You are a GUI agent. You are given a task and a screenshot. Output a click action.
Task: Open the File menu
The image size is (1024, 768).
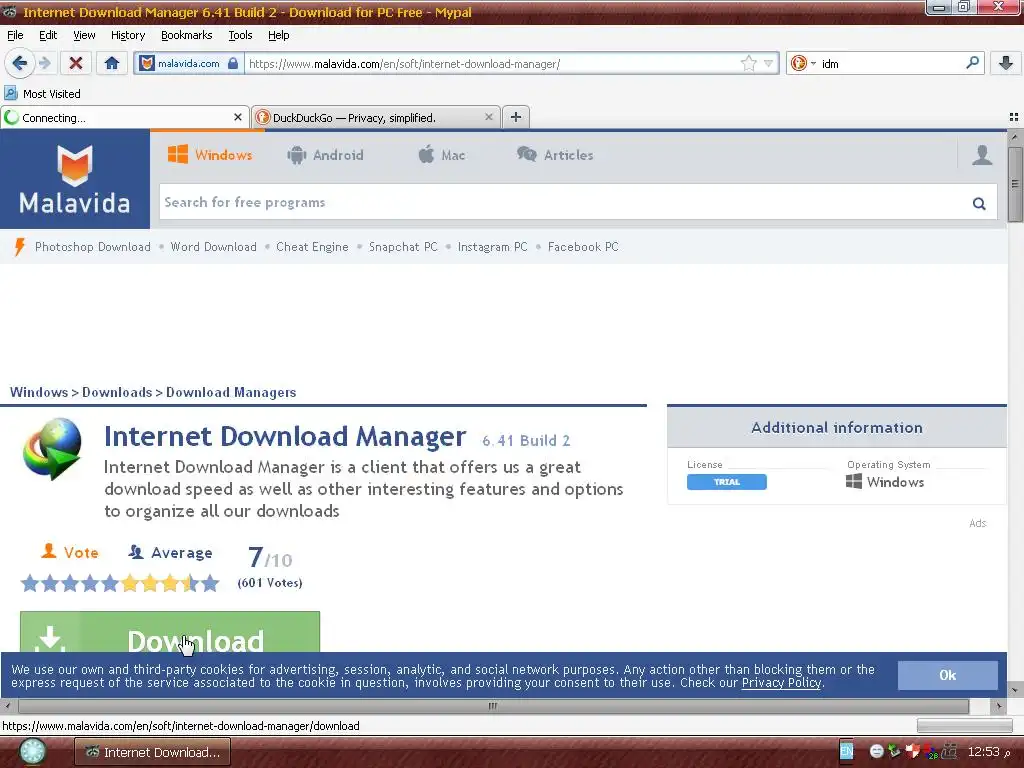(x=15, y=35)
